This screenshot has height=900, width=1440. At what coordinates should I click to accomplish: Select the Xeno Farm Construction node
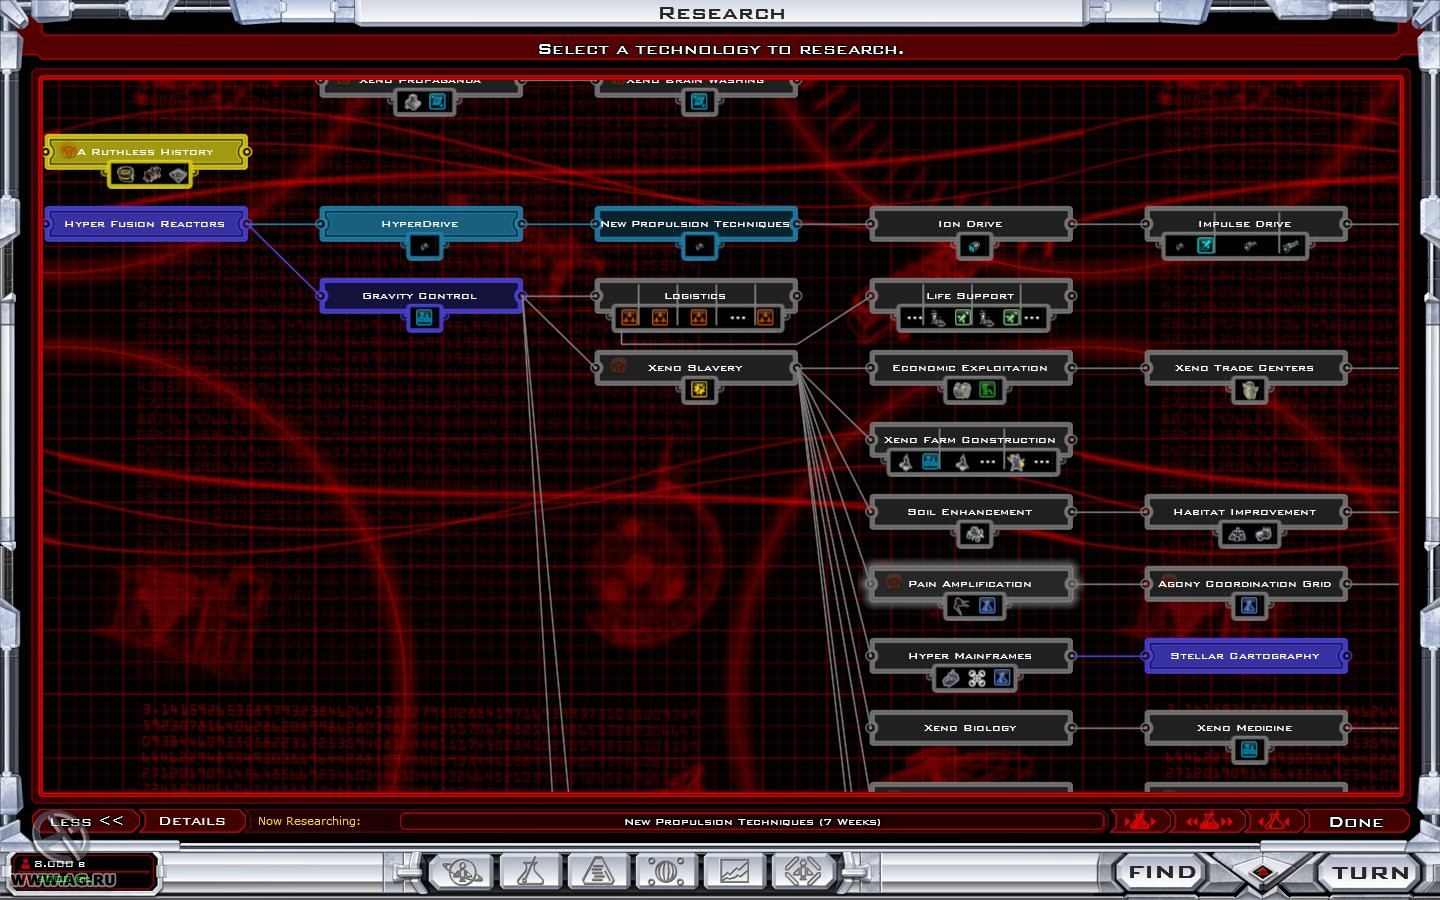pyautogui.click(x=970, y=440)
